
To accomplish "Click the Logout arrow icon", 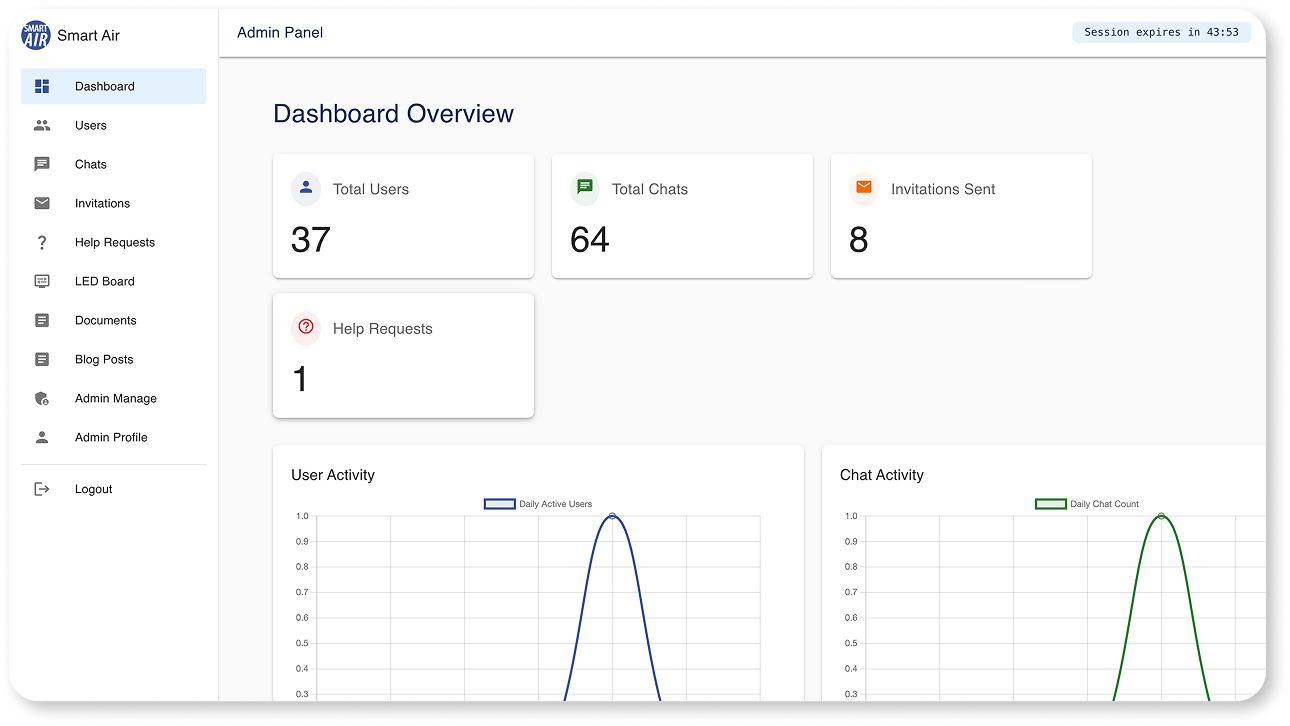I will pyautogui.click(x=42, y=489).
